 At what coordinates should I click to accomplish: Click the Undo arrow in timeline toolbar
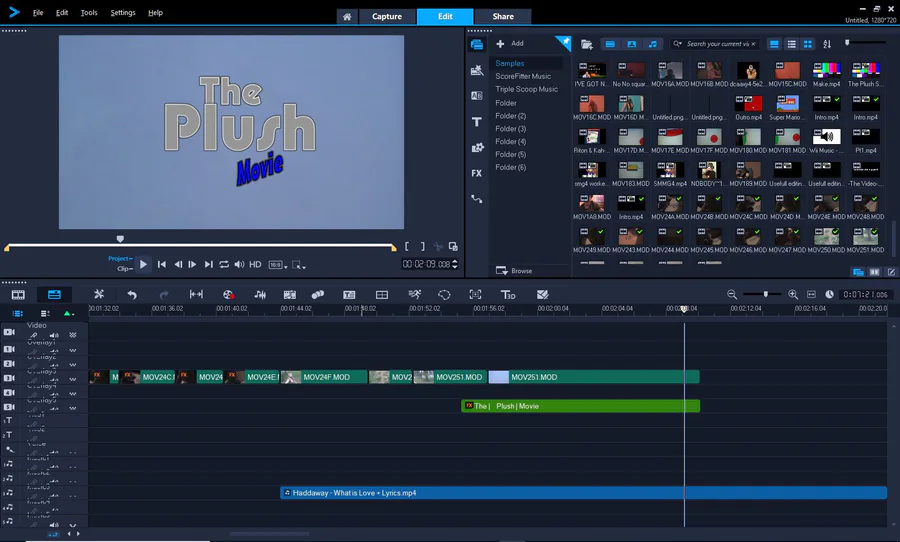[x=132, y=295]
